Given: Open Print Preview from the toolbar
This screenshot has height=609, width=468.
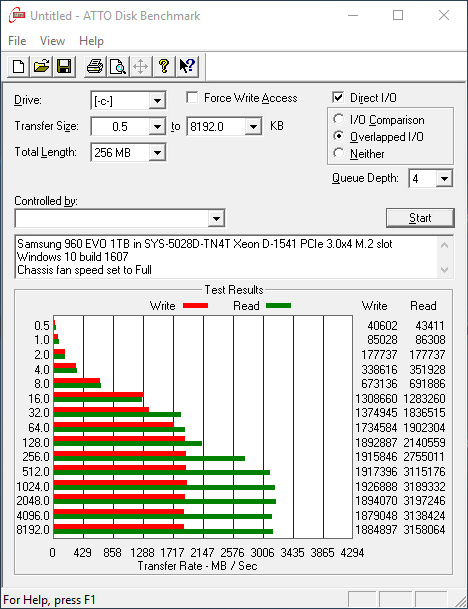Looking at the screenshot, I should pyautogui.click(x=118, y=66).
